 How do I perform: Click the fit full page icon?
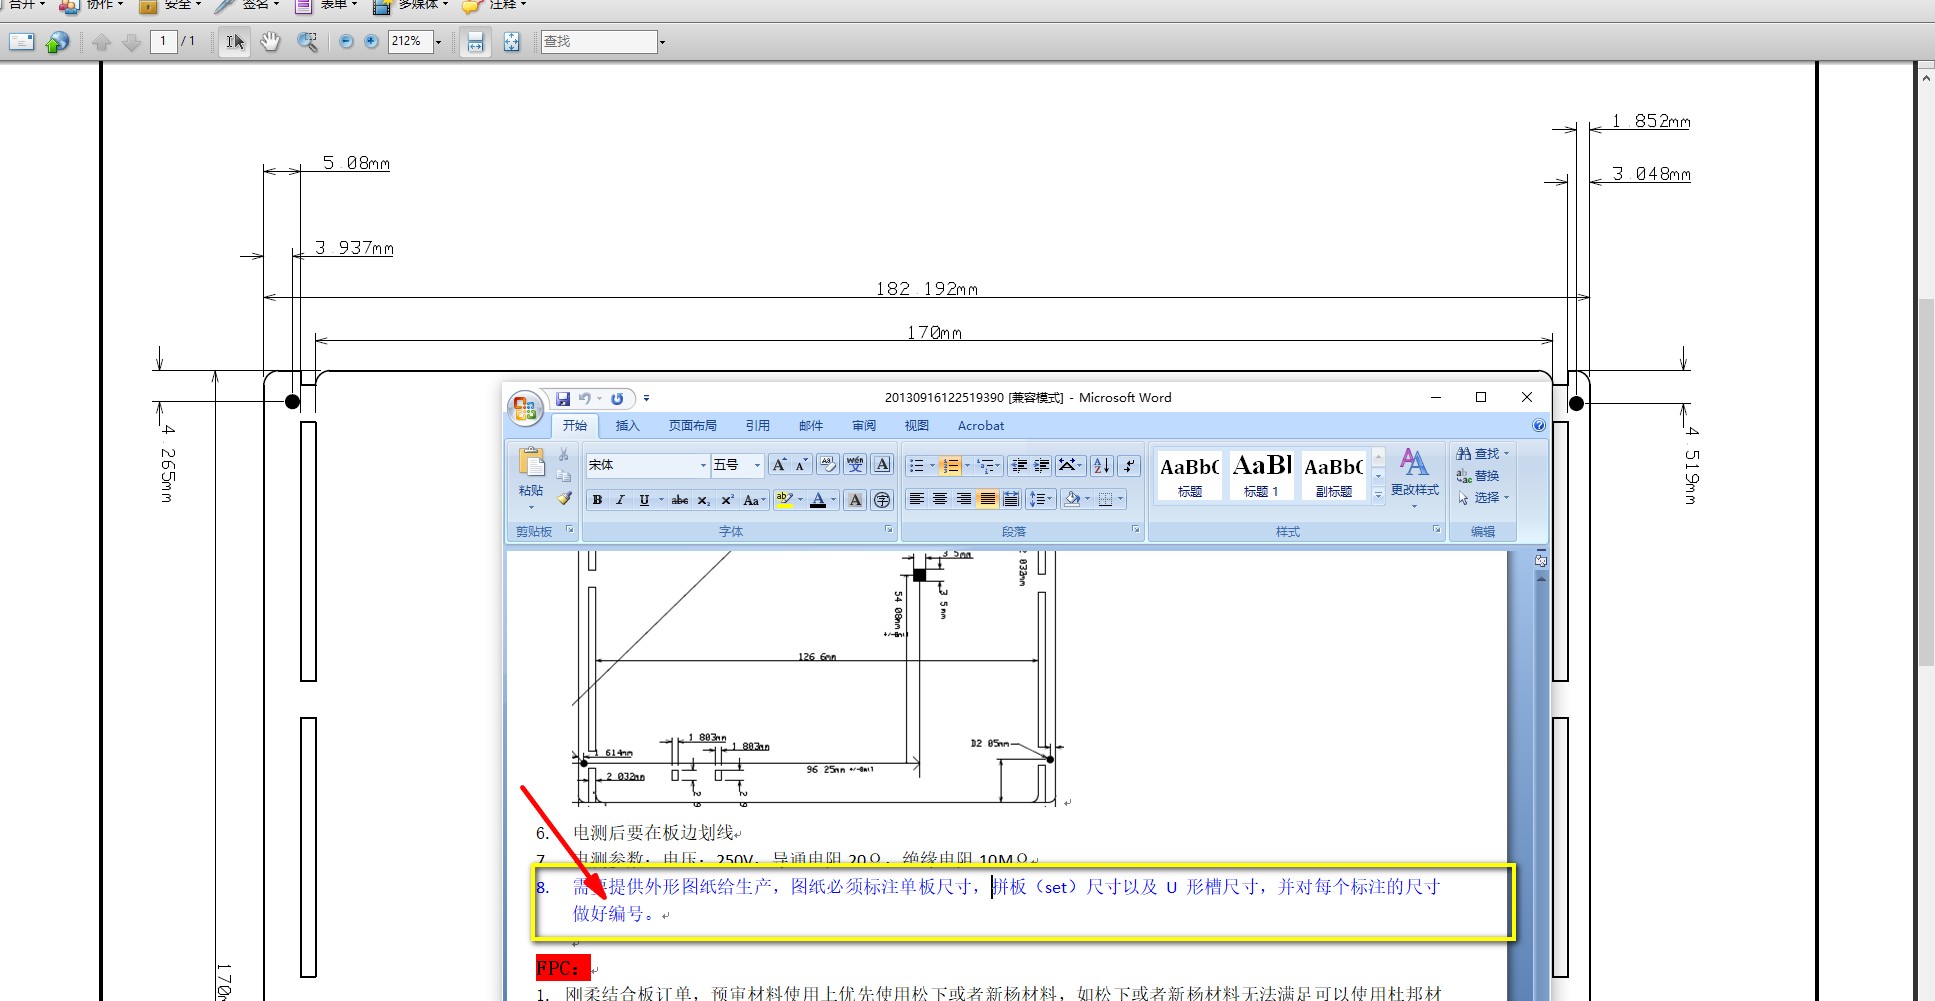[x=511, y=42]
